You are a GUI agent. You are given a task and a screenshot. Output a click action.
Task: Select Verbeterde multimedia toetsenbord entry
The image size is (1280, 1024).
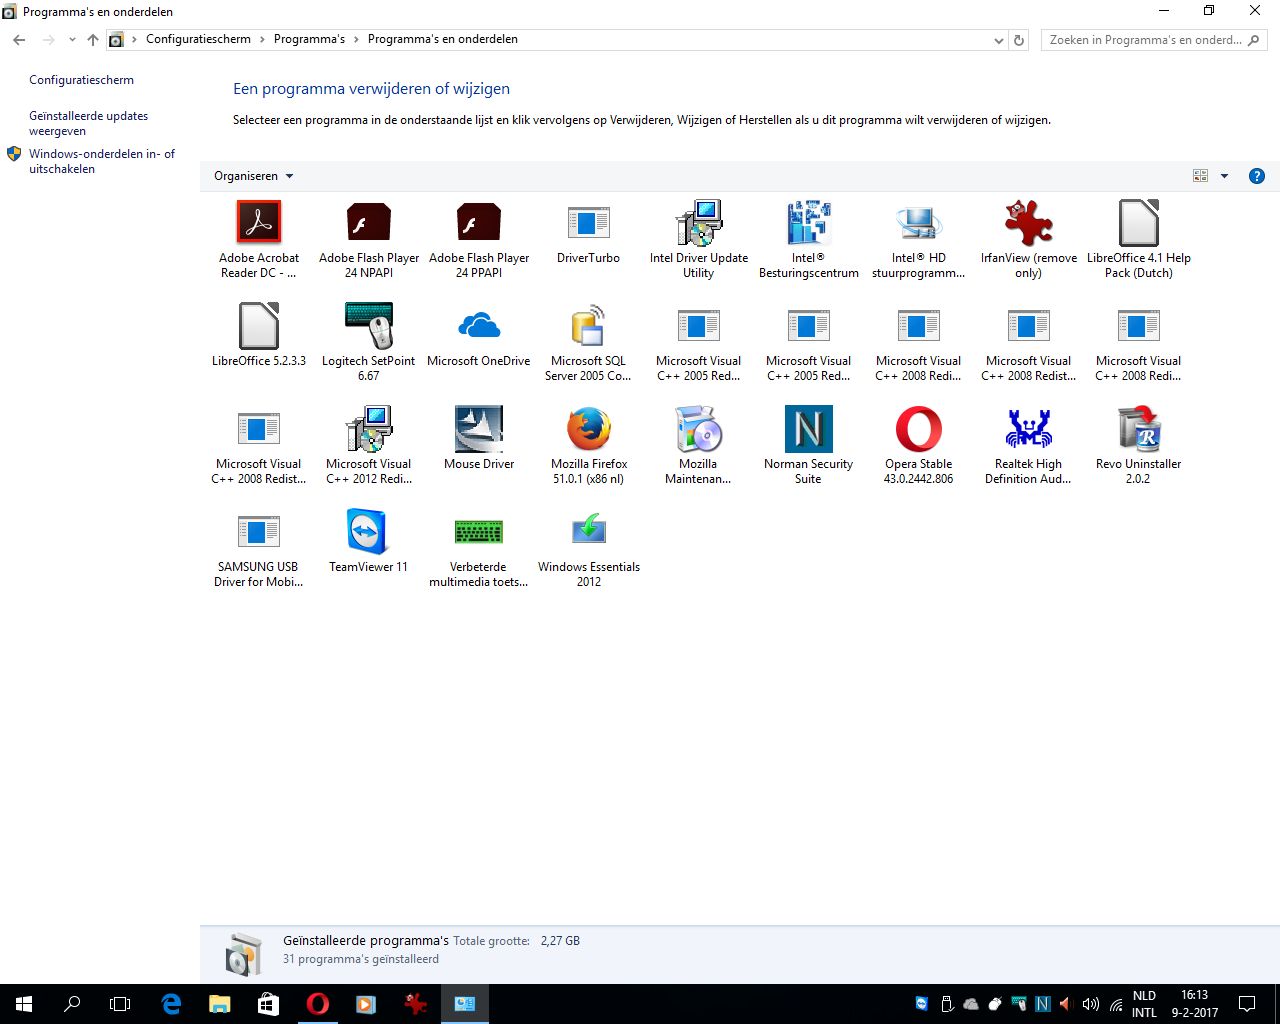coord(479,549)
